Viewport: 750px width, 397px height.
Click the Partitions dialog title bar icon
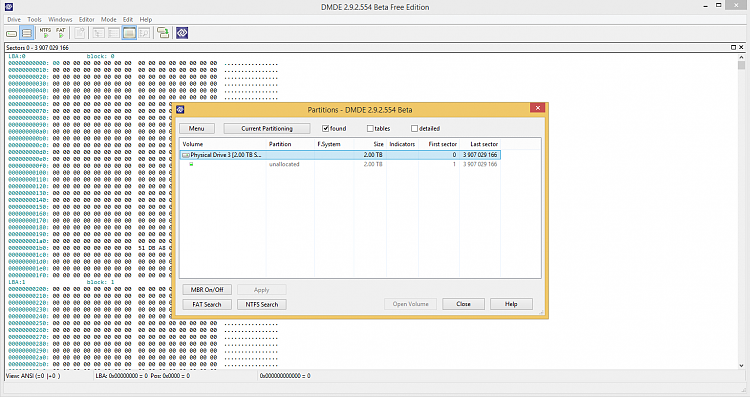point(180,110)
